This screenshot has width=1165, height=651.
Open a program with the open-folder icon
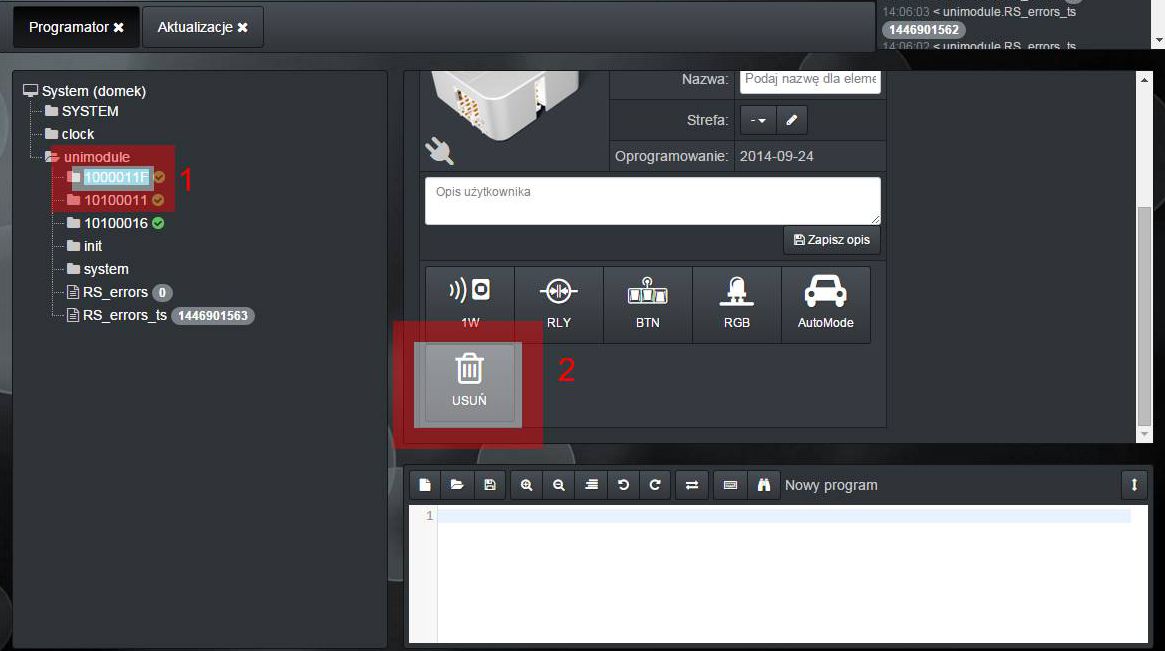tap(457, 485)
